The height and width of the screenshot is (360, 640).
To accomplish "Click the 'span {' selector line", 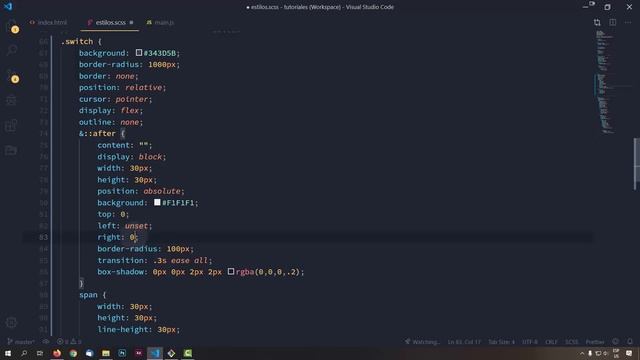I will tap(93, 295).
